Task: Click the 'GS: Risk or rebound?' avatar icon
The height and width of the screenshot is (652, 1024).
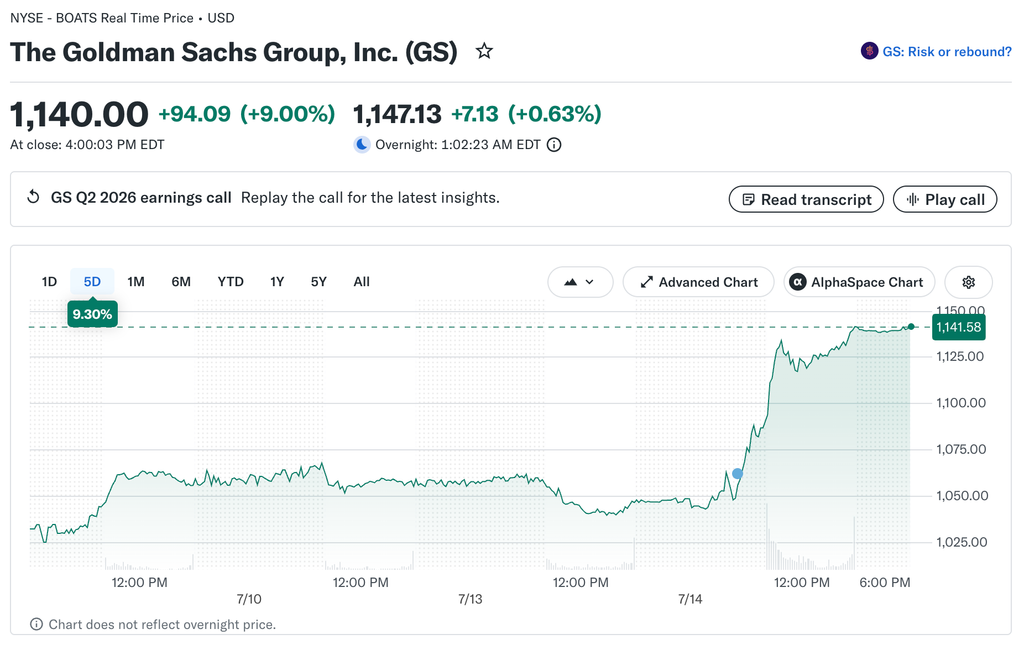Action: (869, 51)
